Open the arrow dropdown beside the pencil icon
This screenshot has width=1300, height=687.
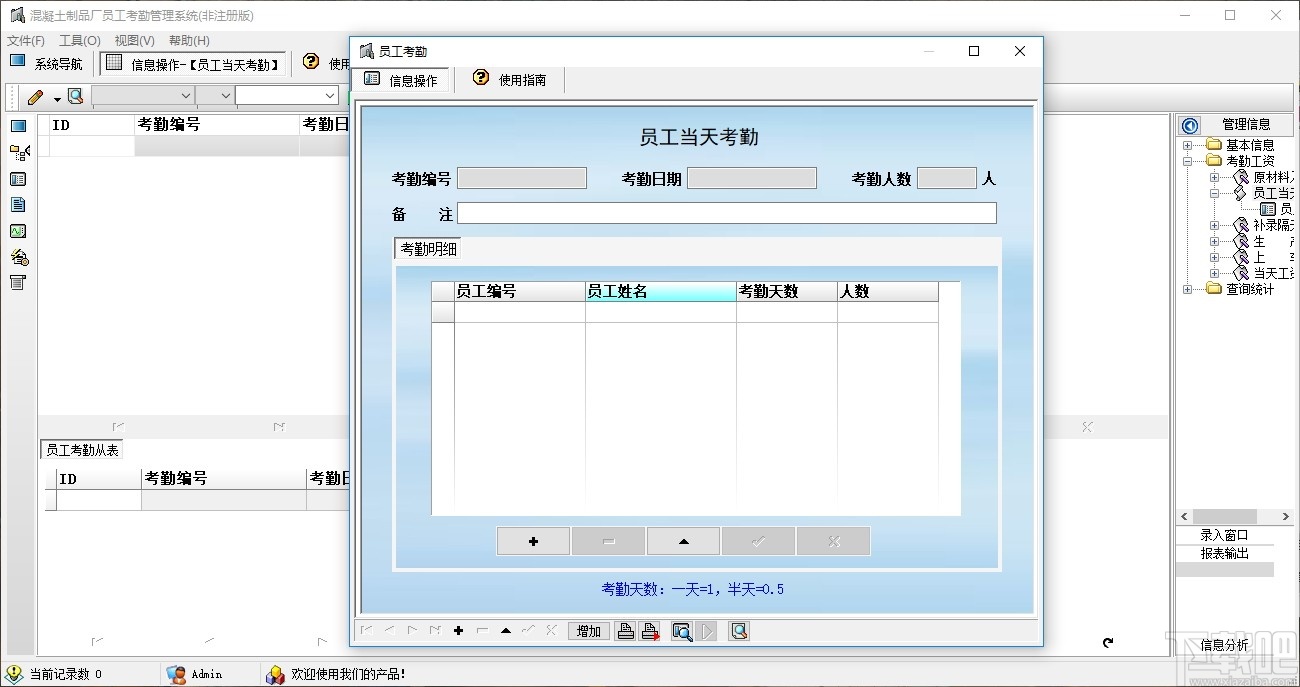pos(57,98)
